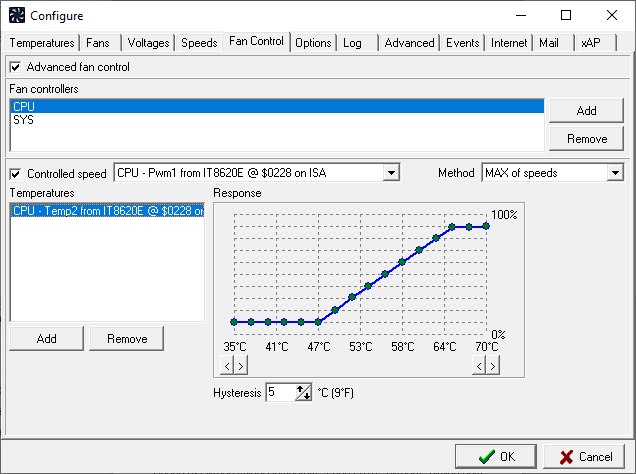Click Remove below Temperatures list
636x474 pixels.
click(127, 339)
